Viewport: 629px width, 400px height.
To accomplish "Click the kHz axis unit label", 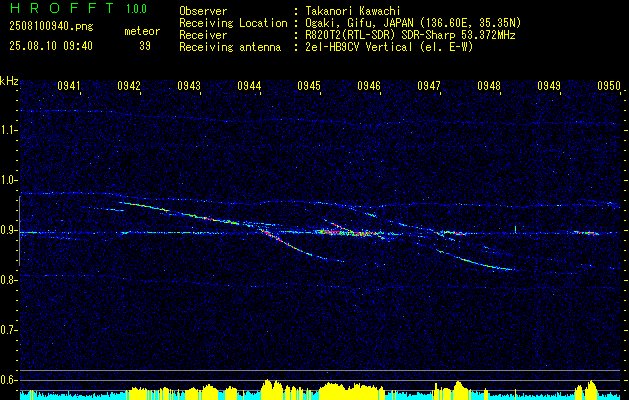I will (x=9, y=81).
